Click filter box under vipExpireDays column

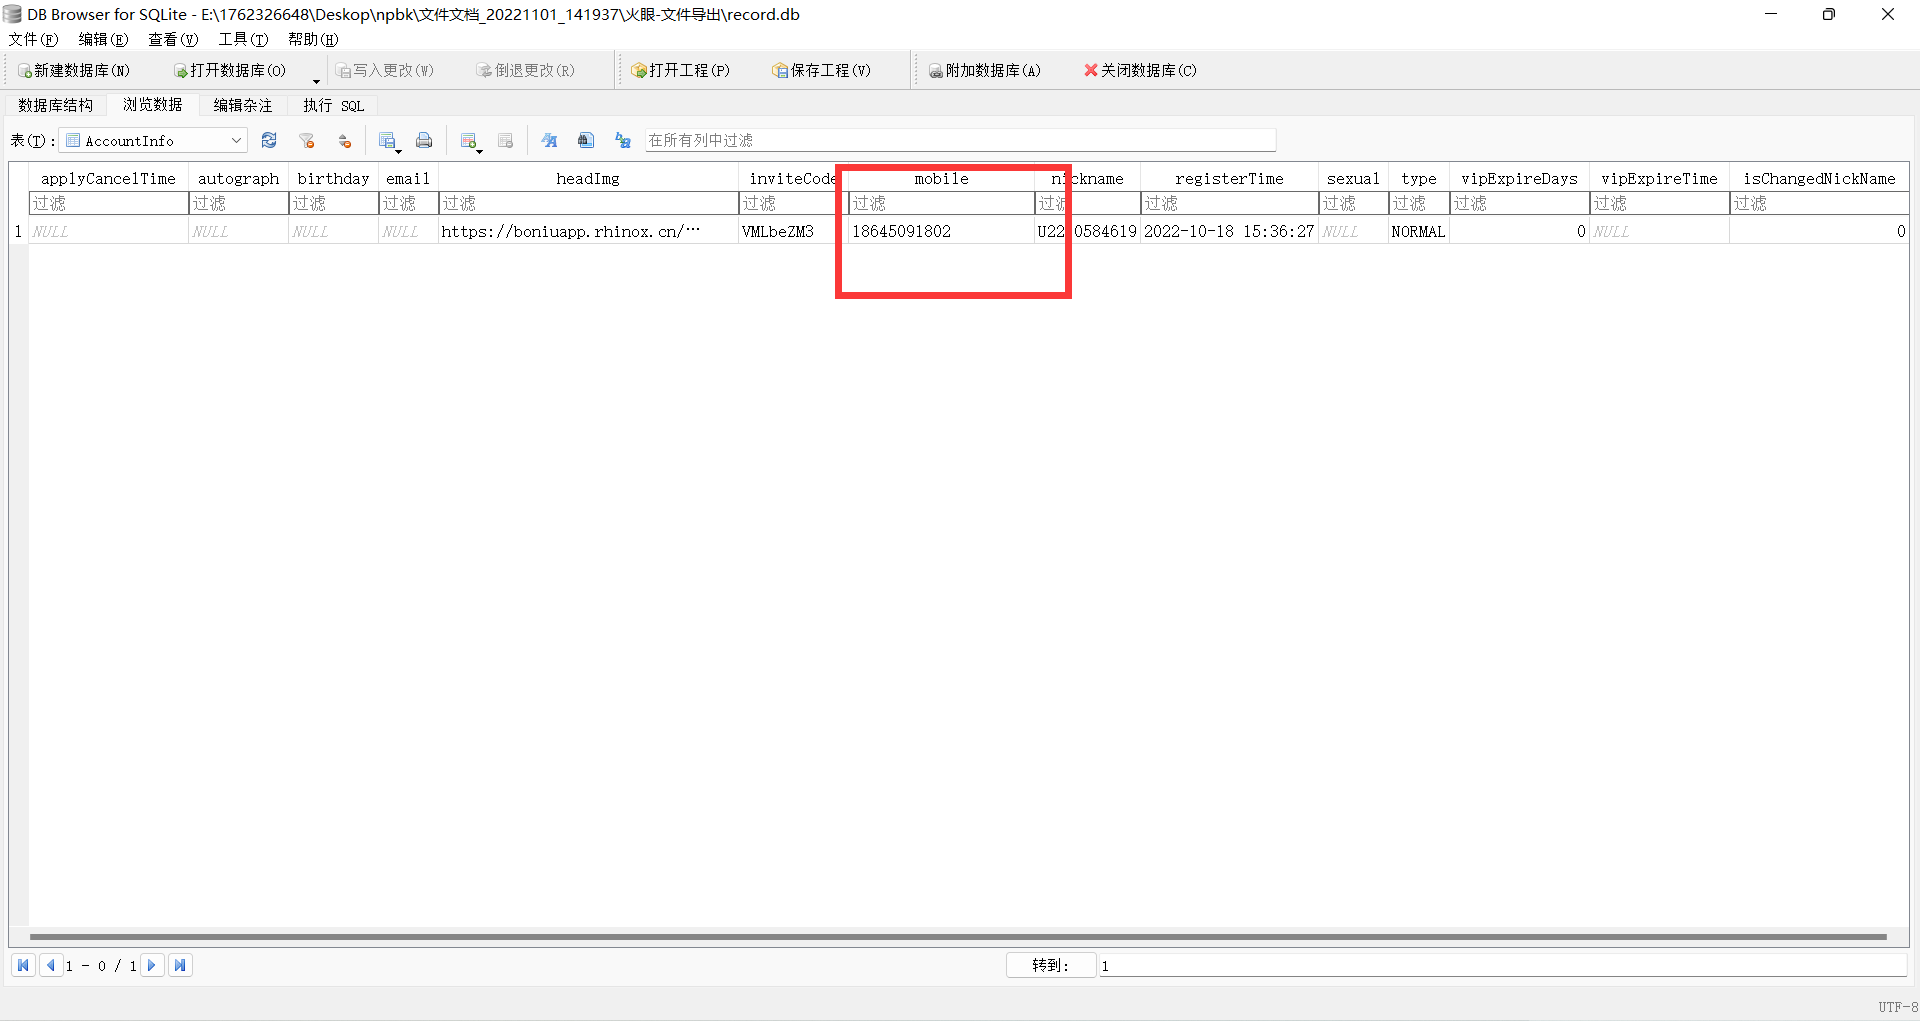(x=1519, y=203)
